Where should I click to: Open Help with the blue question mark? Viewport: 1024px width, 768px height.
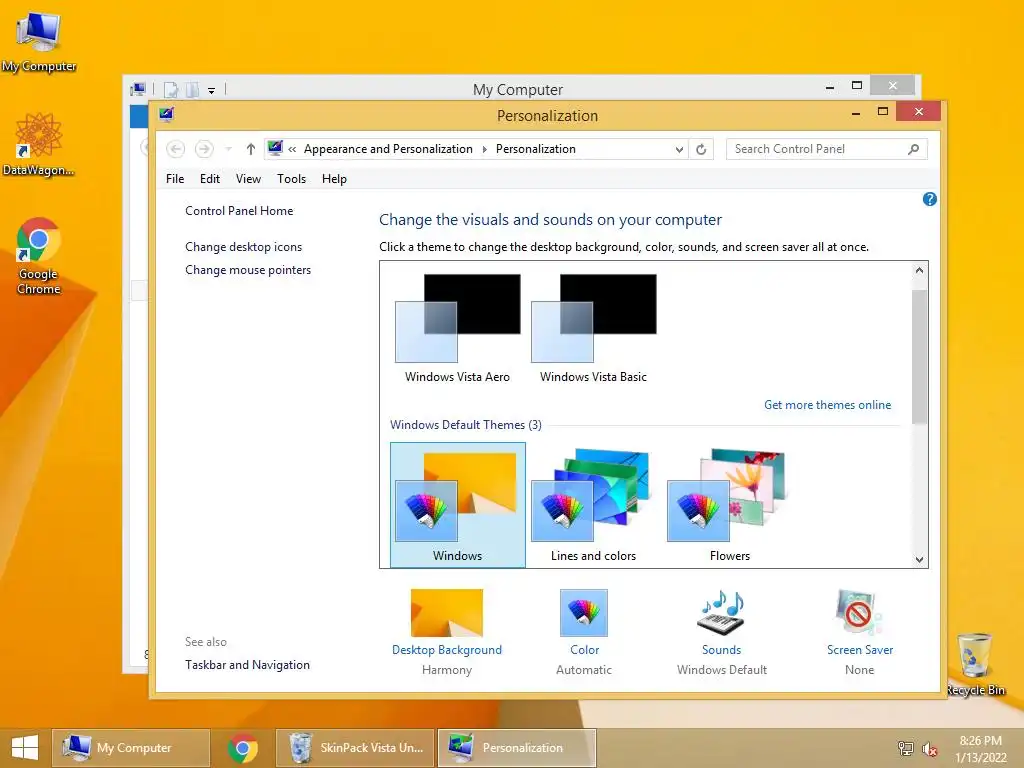pyautogui.click(x=929, y=199)
